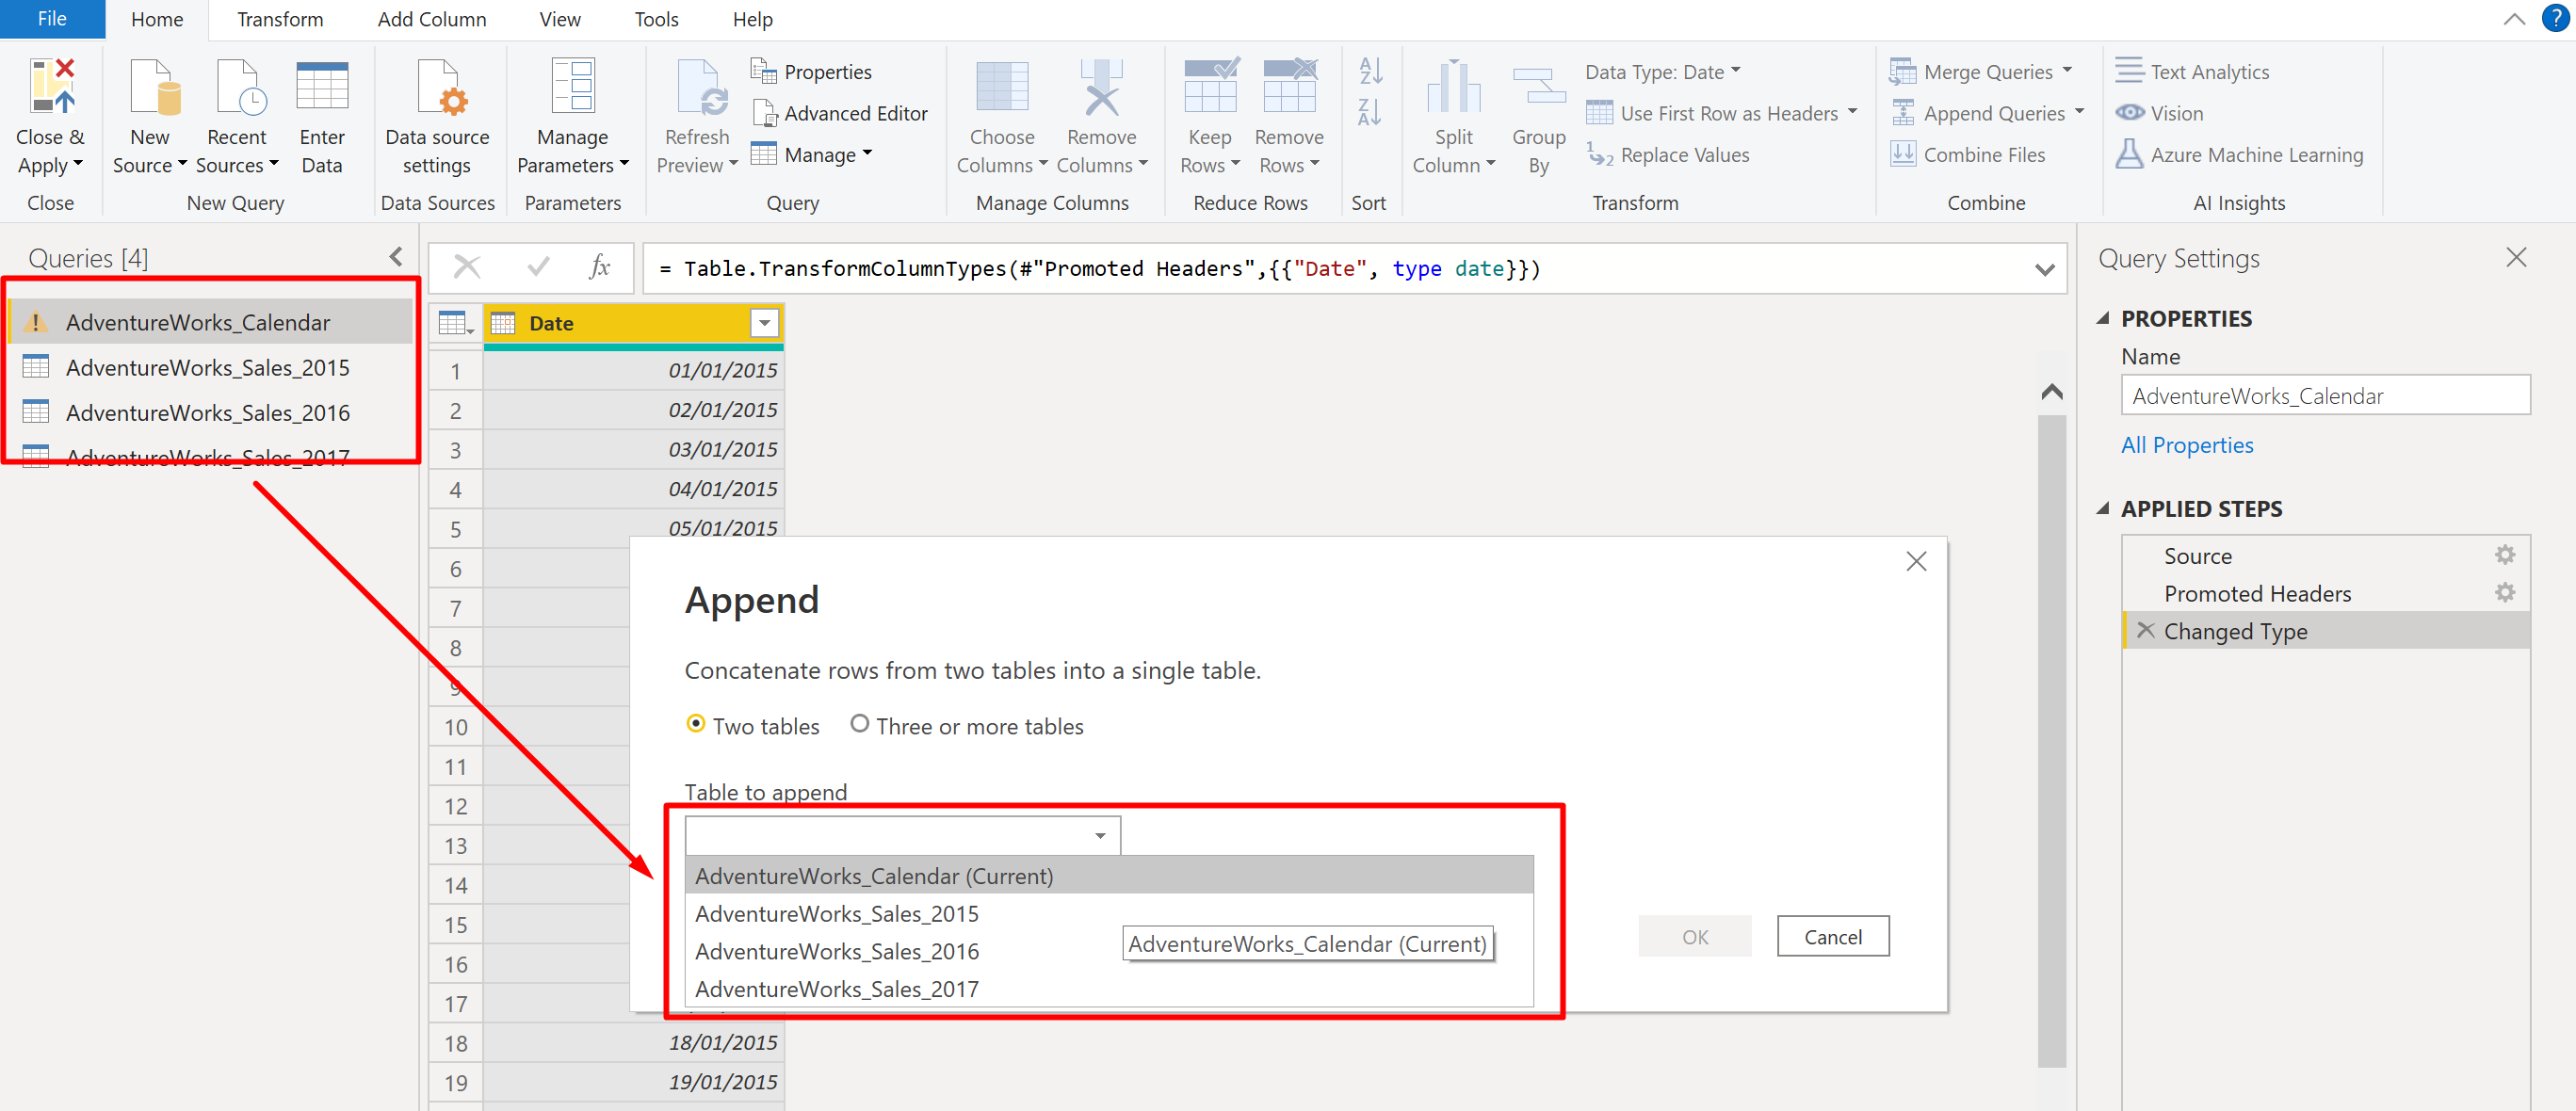
Task: Close the Append dialog
Action: [1915, 561]
